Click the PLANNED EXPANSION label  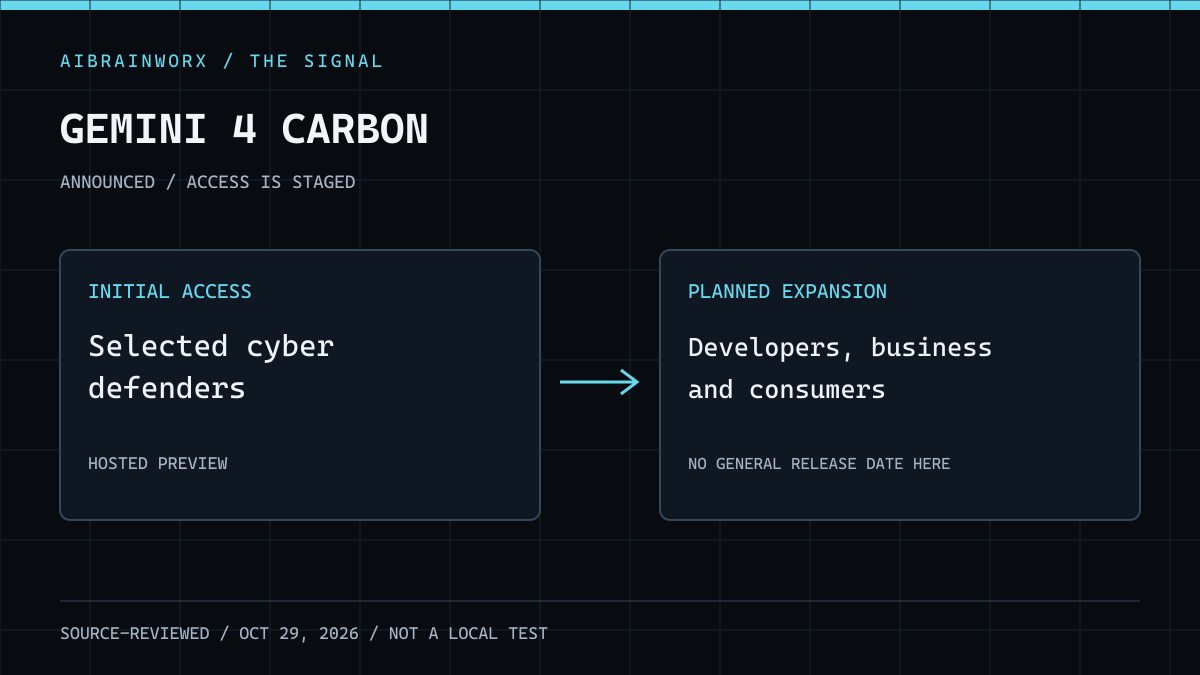point(787,291)
